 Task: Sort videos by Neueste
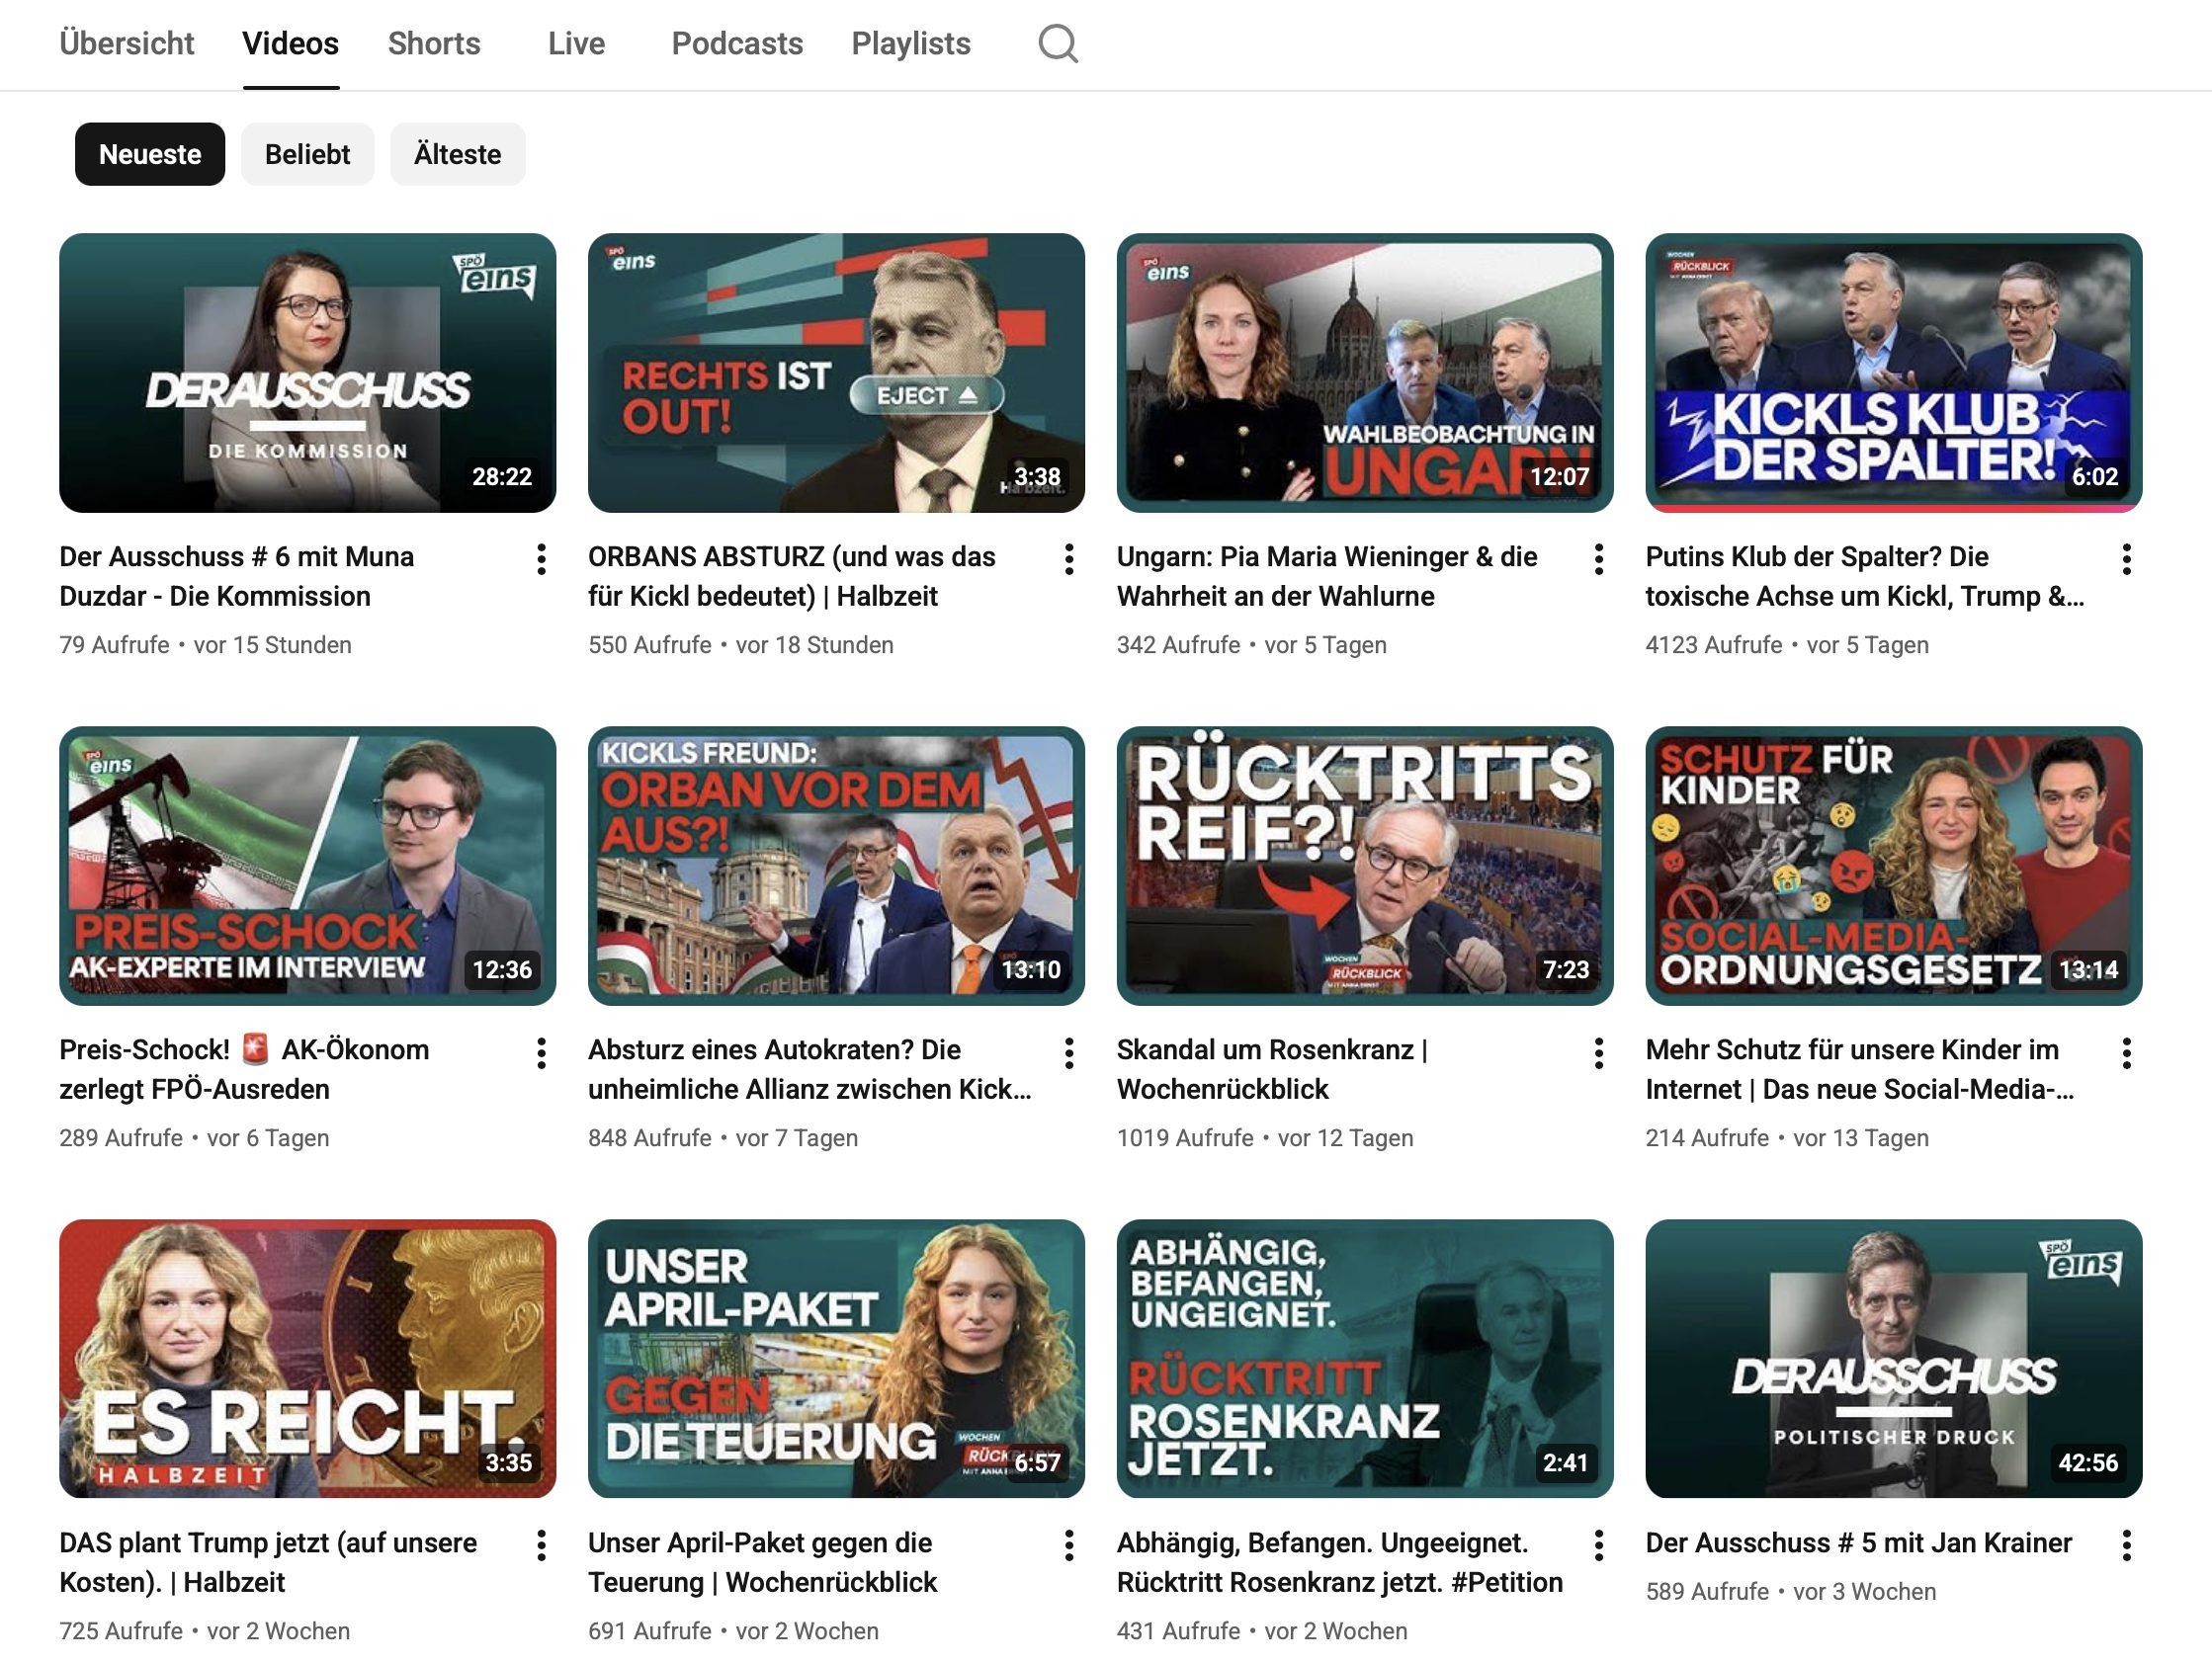point(150,154)
